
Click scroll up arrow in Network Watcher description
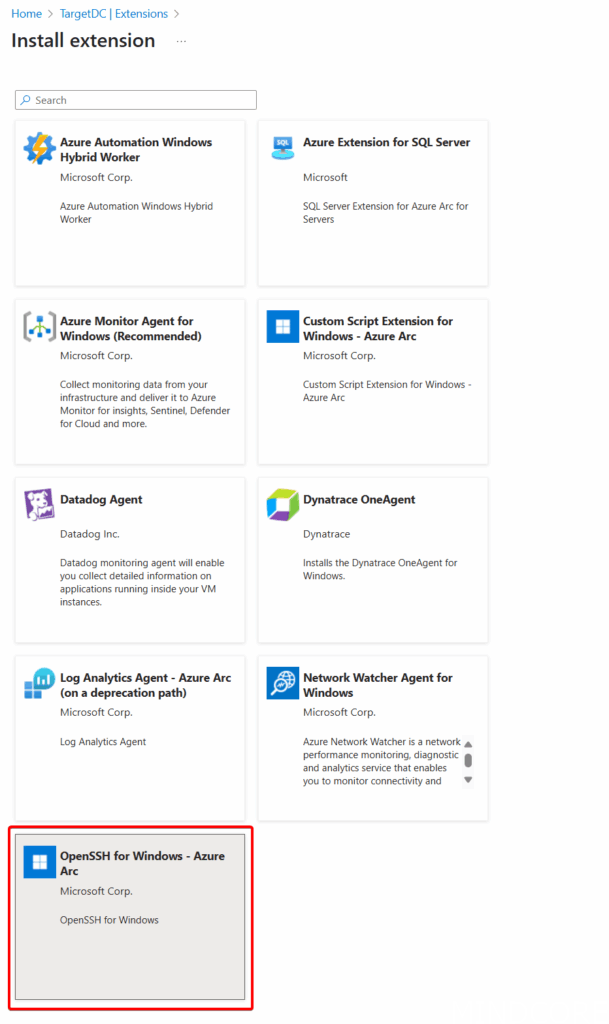coord(468,744)
